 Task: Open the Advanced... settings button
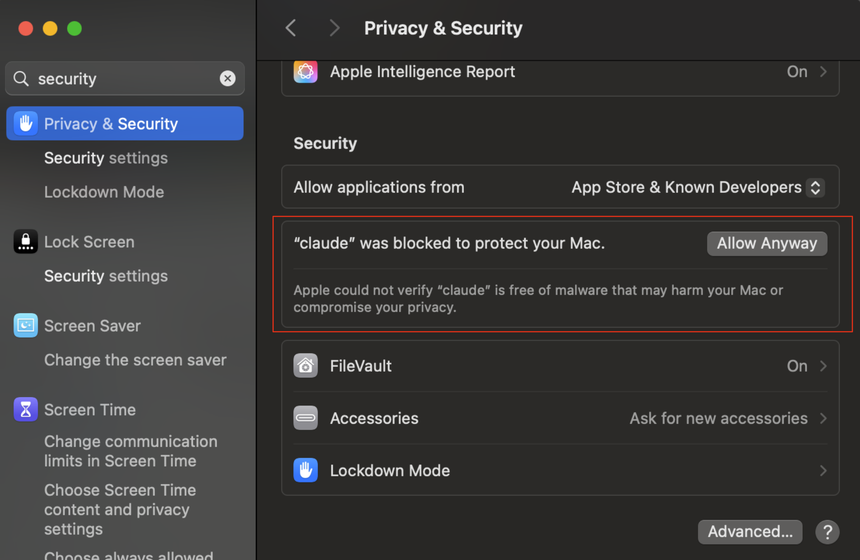coord(750,532)
